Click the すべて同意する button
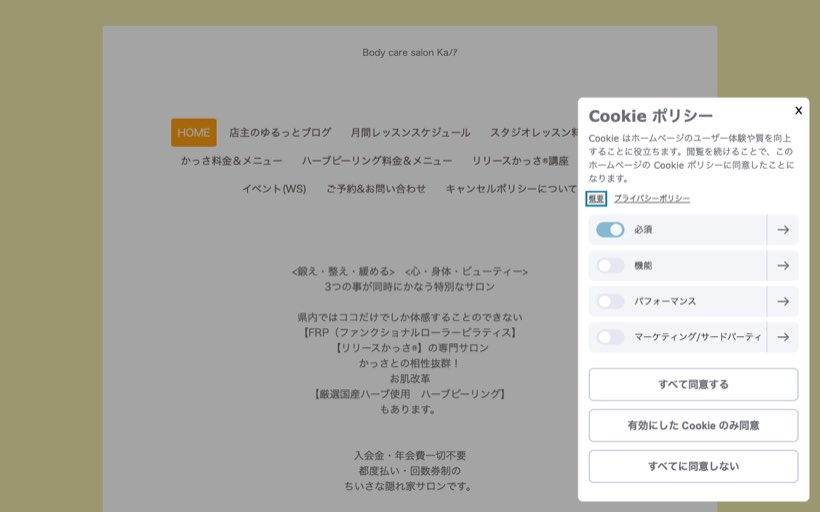Image resolution: width=820 pixels, height=512 pixels. pos(693,384)
